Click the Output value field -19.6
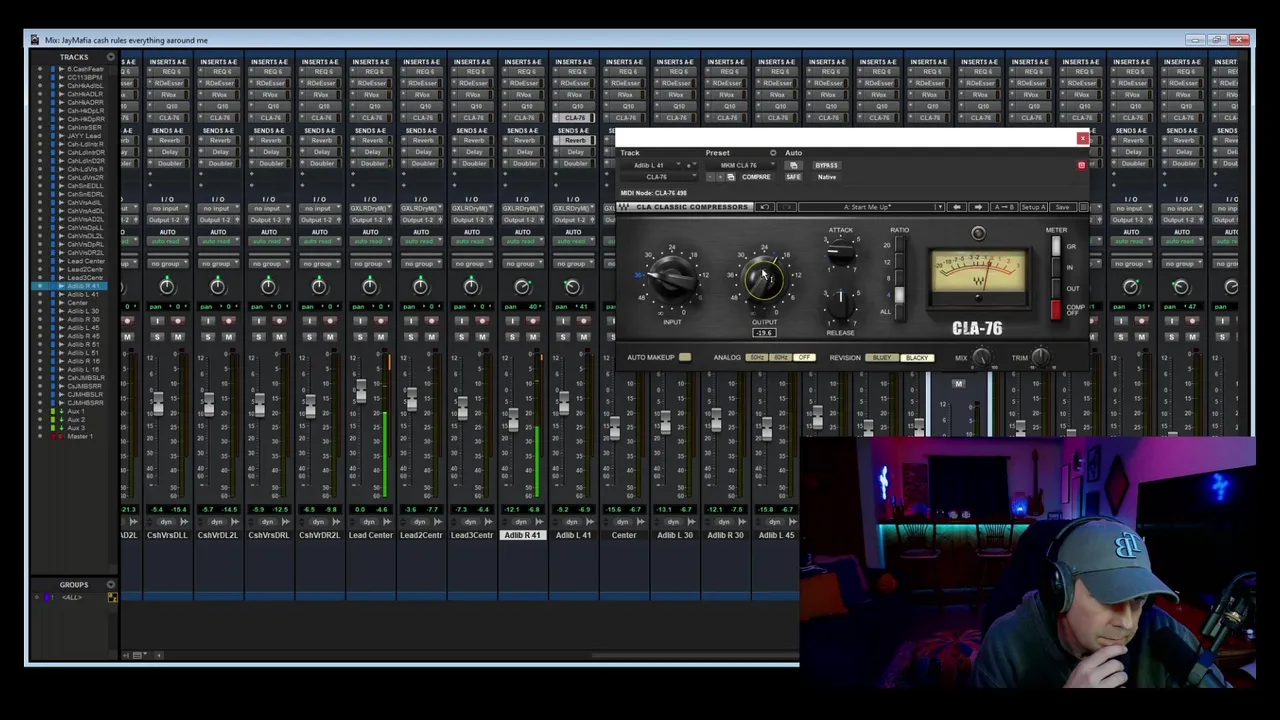This screenshot has height=720, width=1280. click(765, 332)
